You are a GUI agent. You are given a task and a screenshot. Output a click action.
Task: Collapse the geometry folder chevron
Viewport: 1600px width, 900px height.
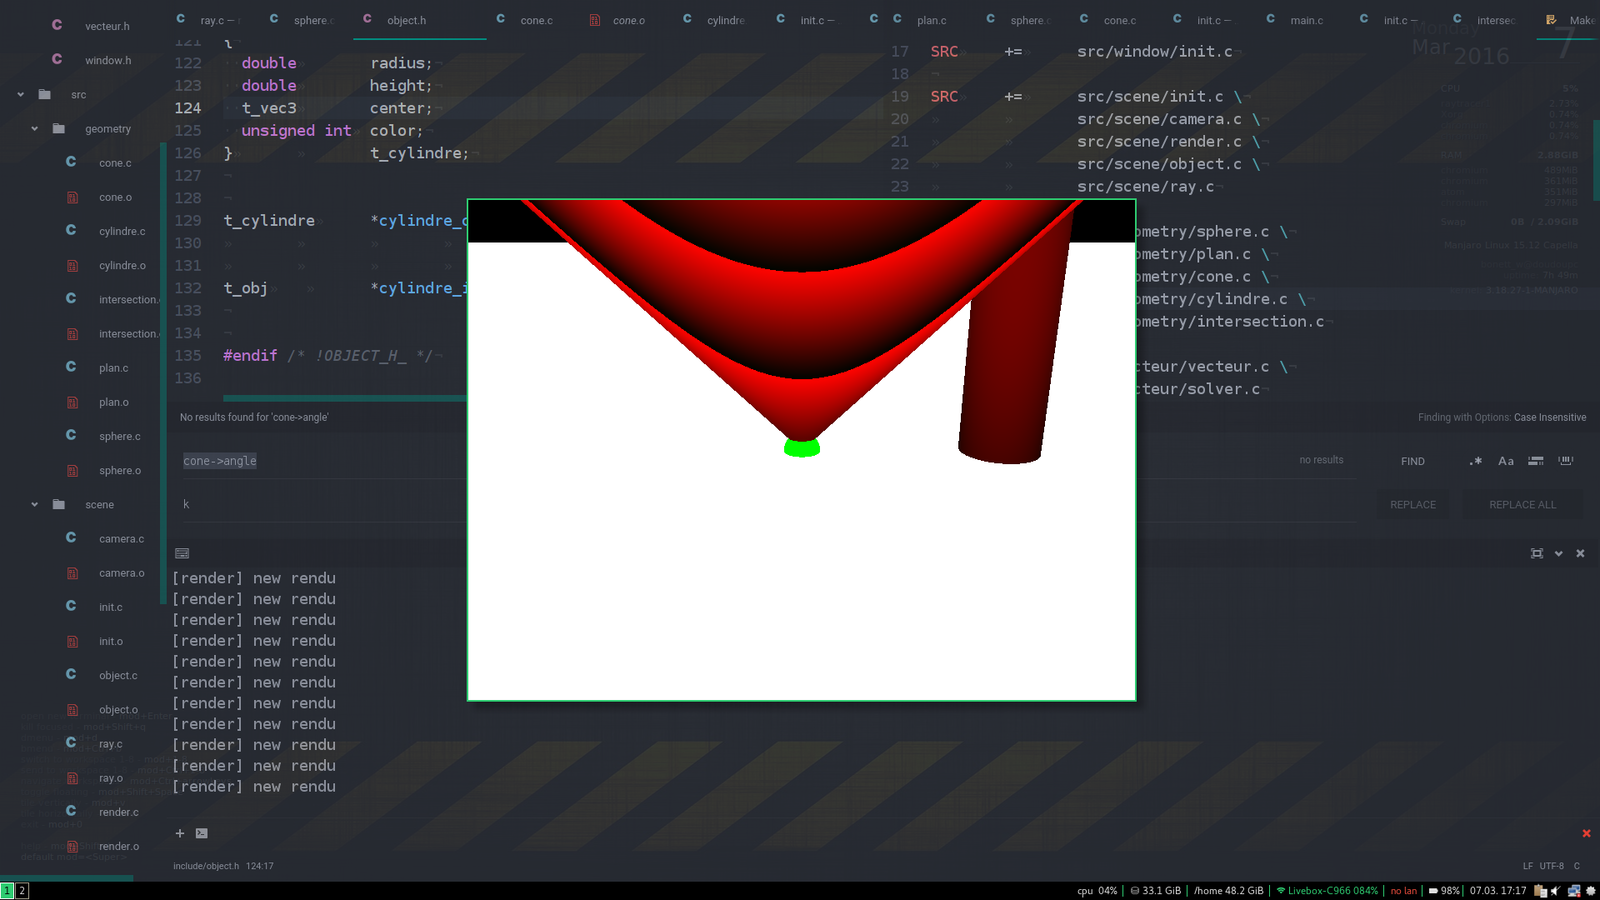pos(35,129)
